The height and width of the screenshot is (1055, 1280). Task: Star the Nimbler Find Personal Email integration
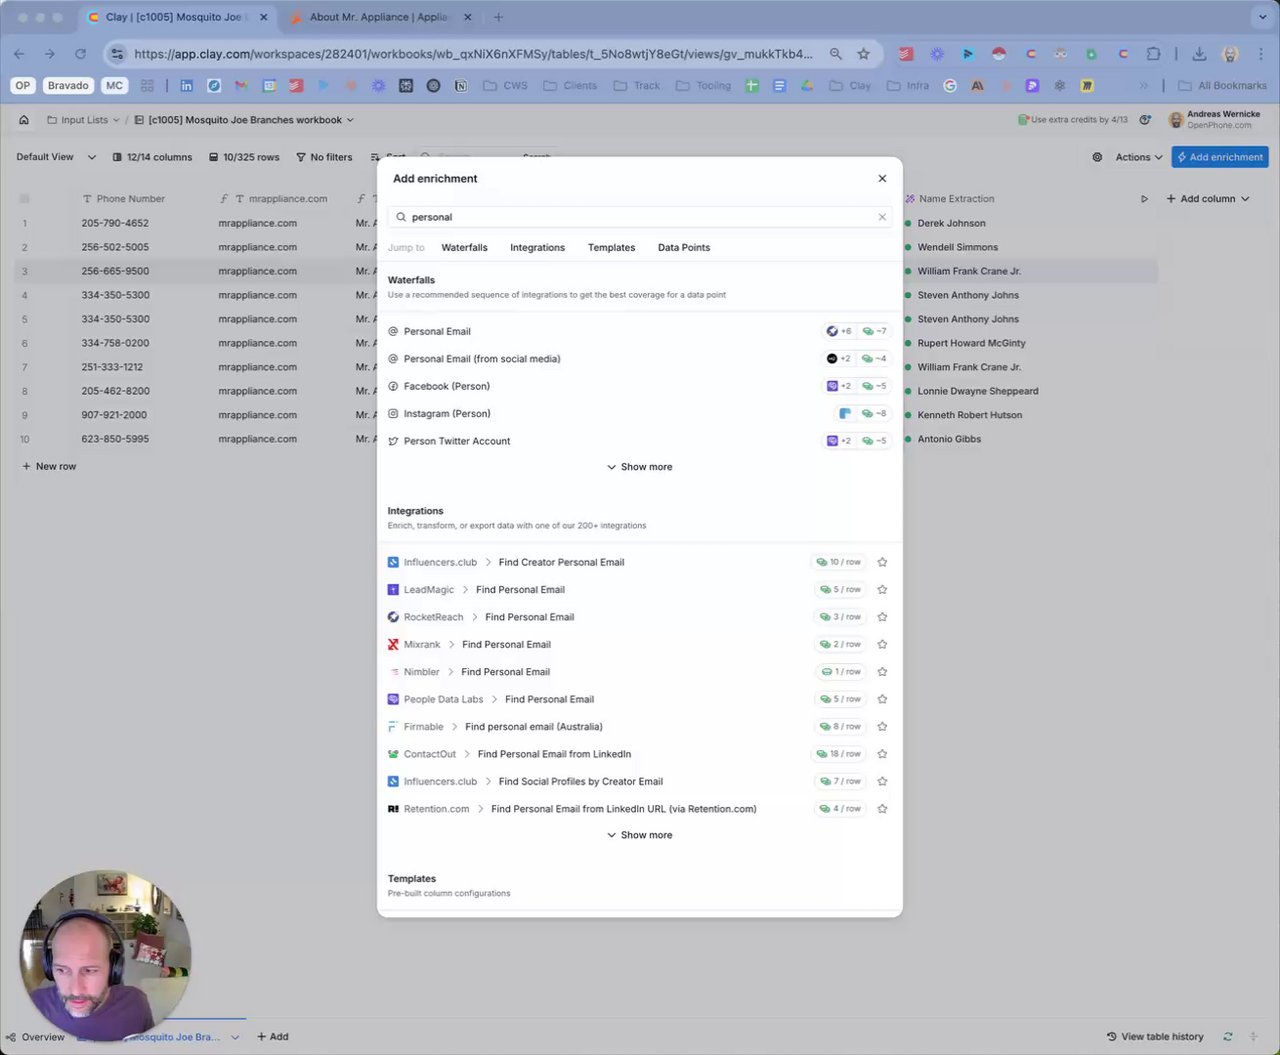click(x=882, y=672)
